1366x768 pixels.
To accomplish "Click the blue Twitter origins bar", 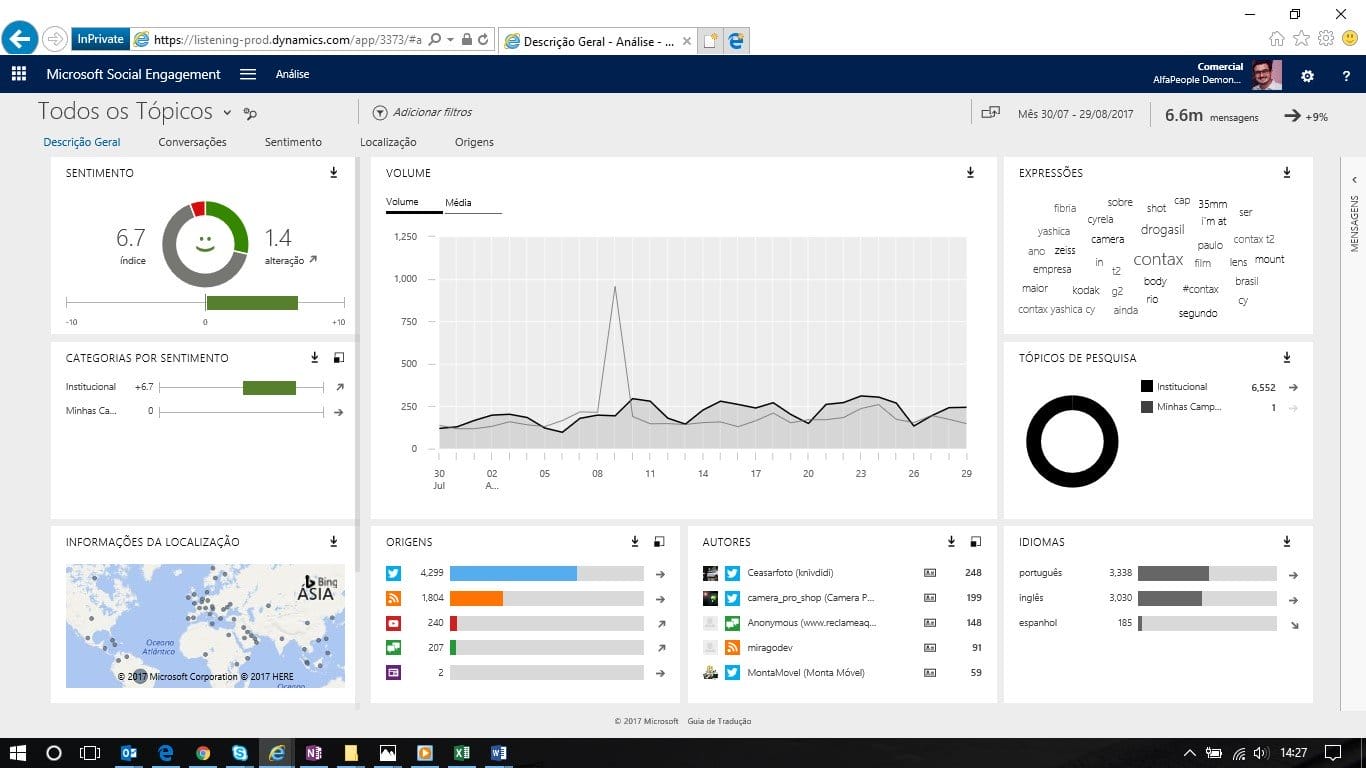I will click(x=513, y=573).
